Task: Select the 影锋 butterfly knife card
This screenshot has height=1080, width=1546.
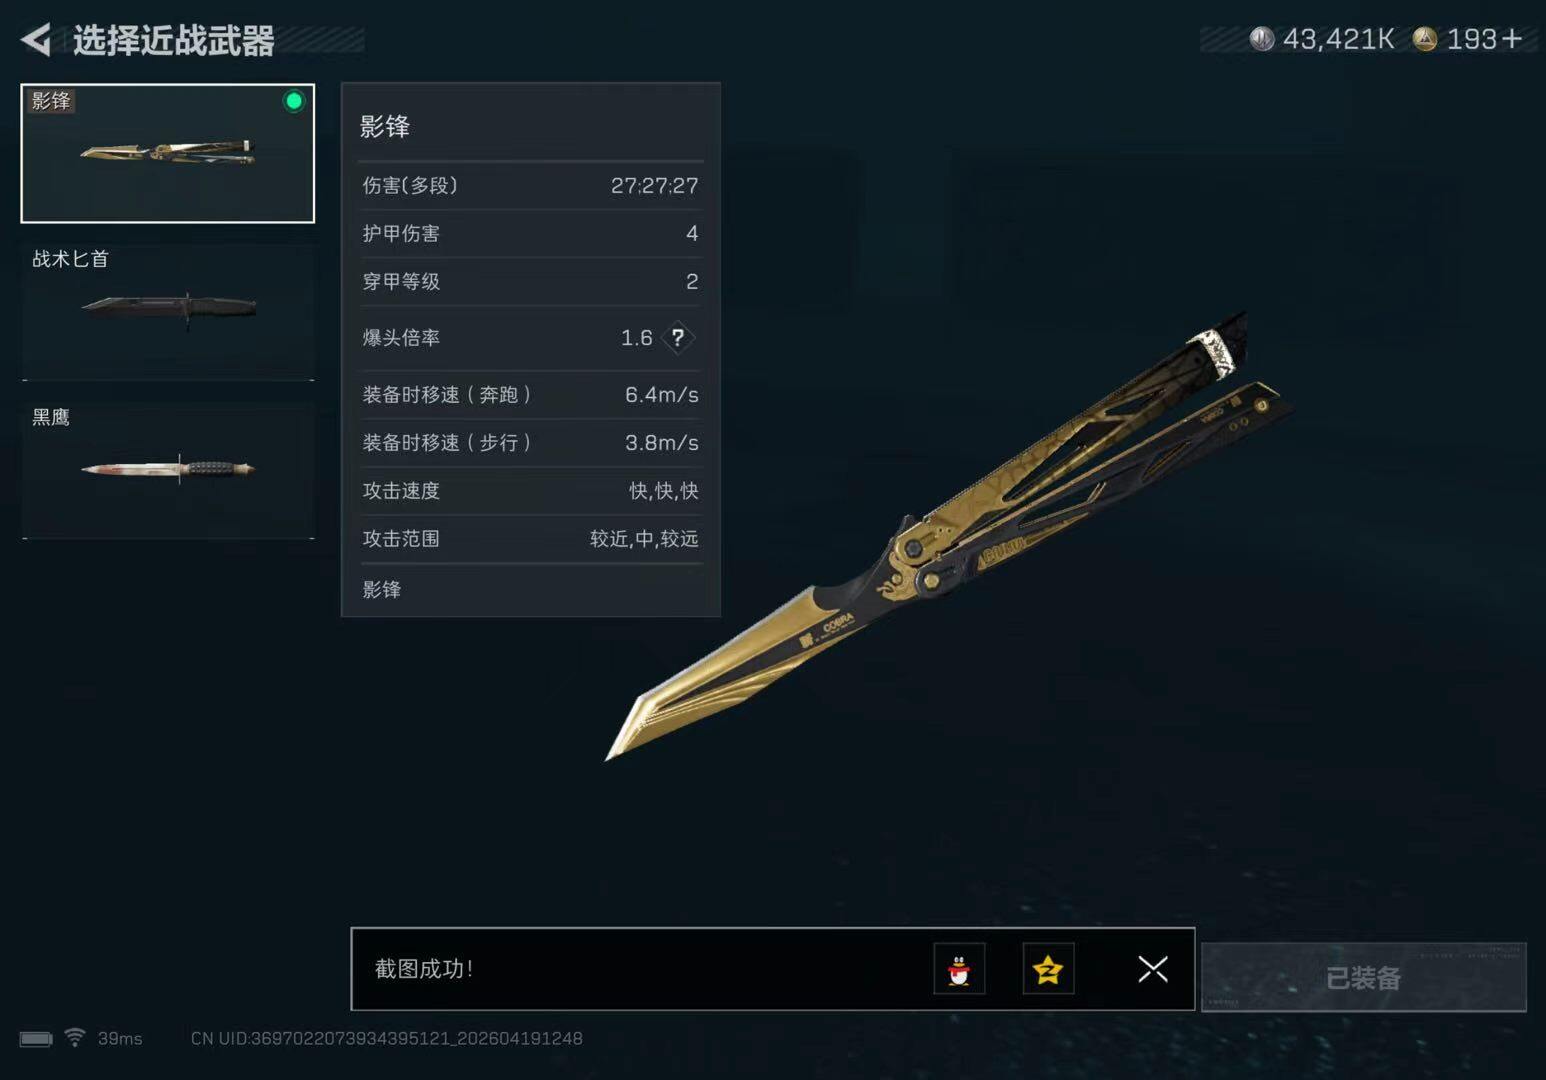Action: [168, 153]
